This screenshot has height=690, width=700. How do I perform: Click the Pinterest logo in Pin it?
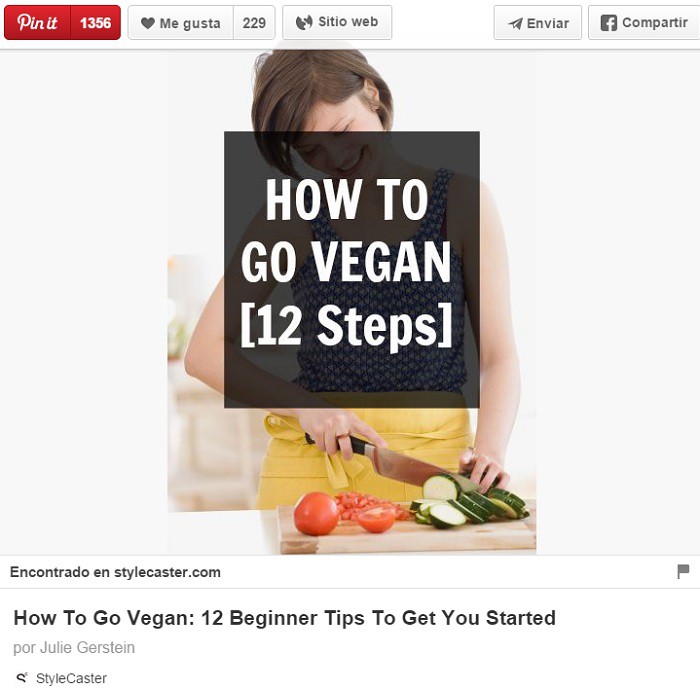point(38,22)
